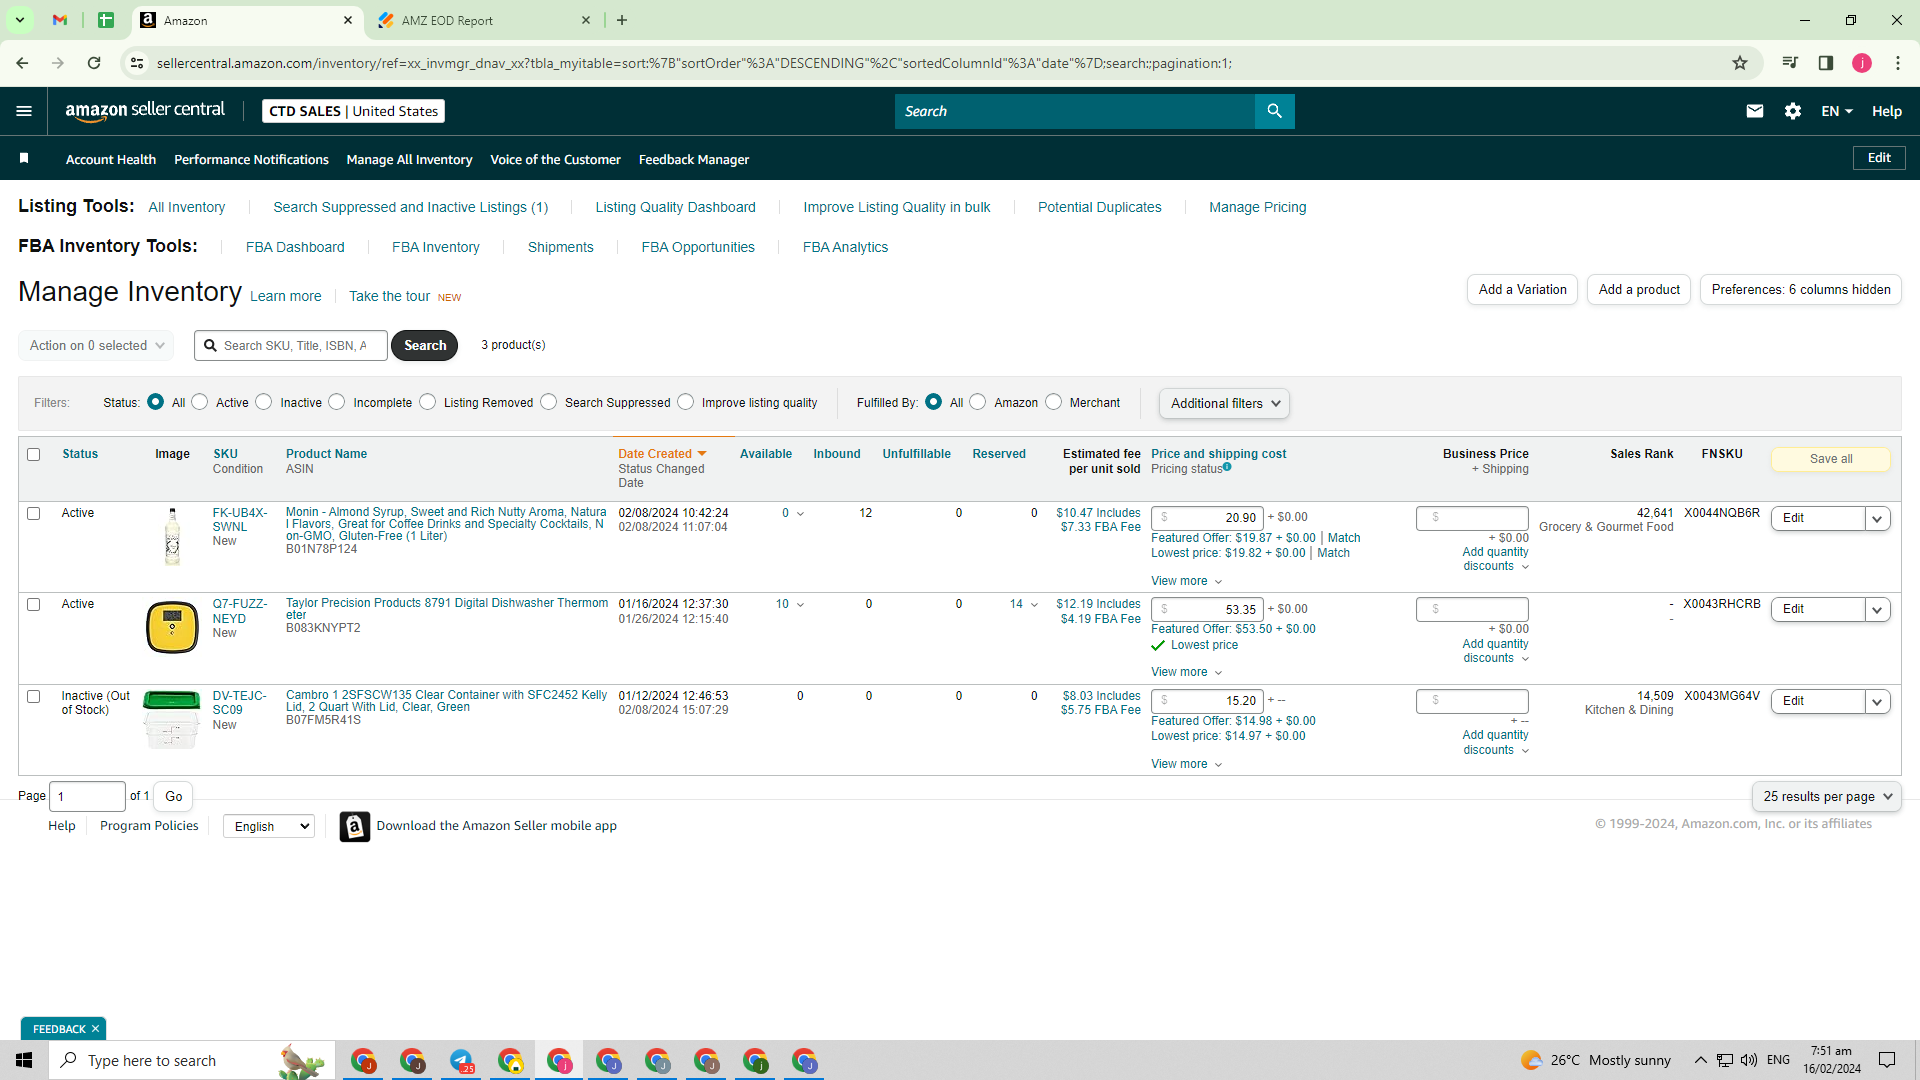Open the browser side panel icon
1920x1080 pixels.
pos(1825,63)
